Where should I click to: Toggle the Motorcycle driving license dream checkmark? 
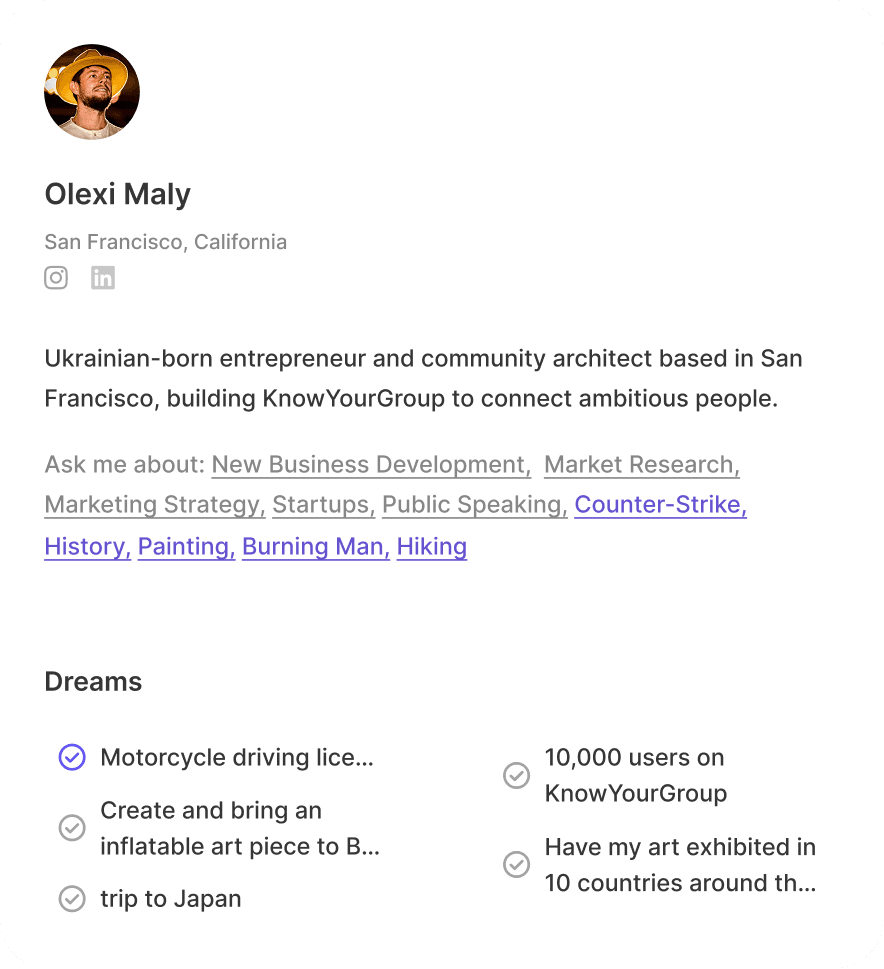[x=72, y=758]
